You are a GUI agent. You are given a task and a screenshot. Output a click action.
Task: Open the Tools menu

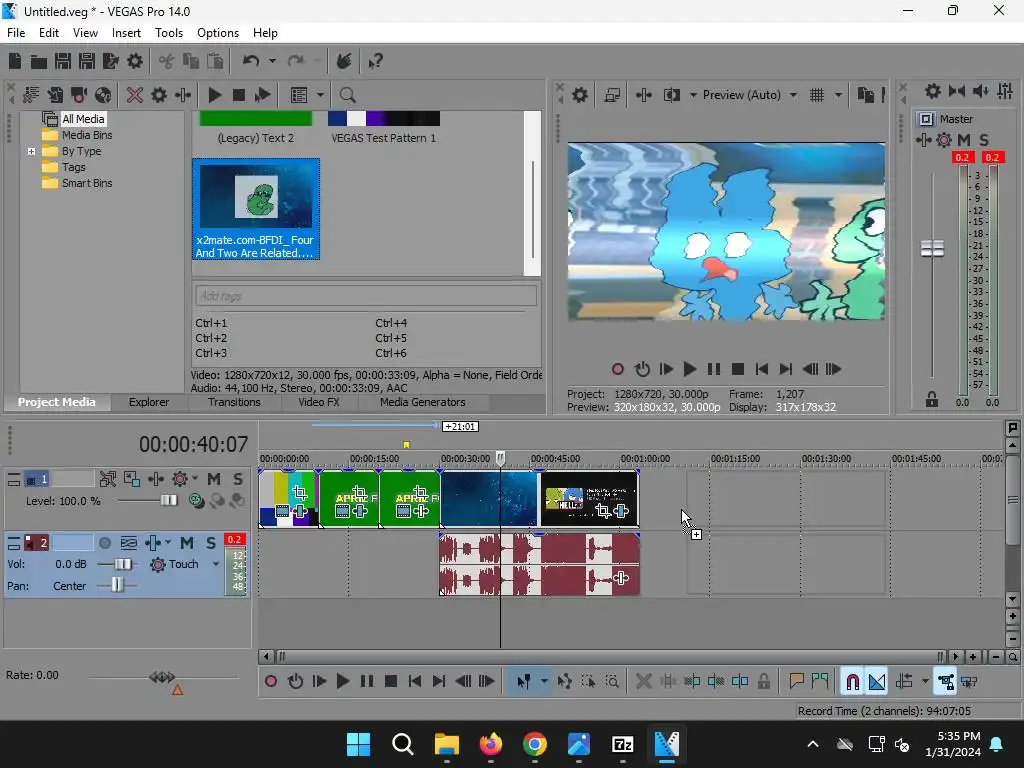pos(168,33)
